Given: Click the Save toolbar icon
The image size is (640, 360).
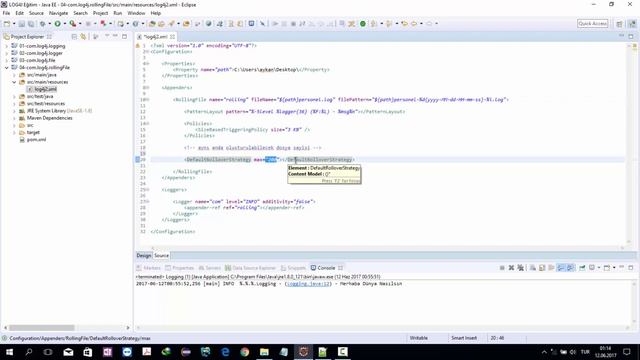Looking at the screenshot, I should (x=21, y=24).
